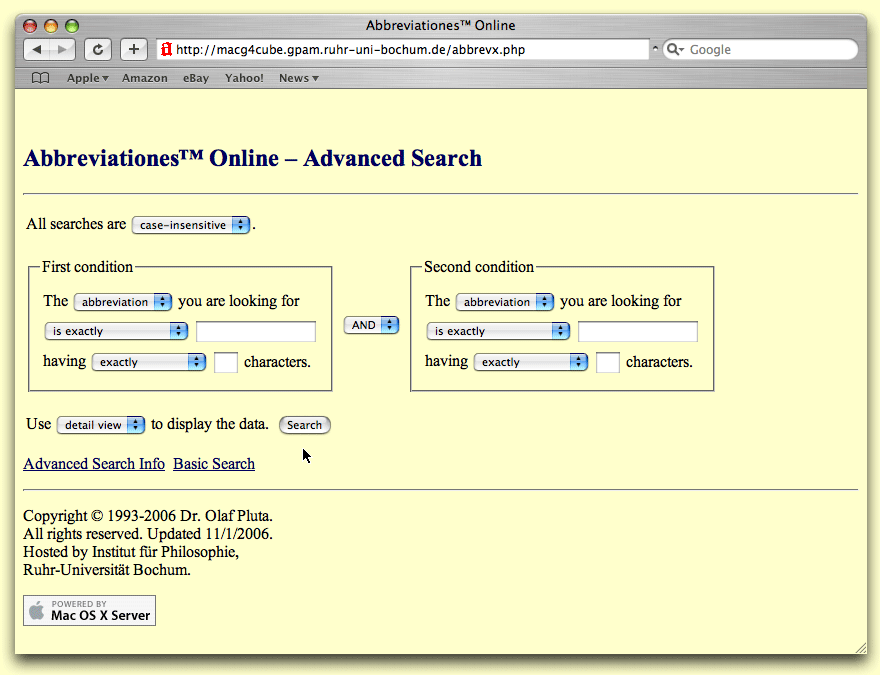Click the browser Forward arrow button
The height and width of the screenshot is (675, 880).
pos(62,49)
